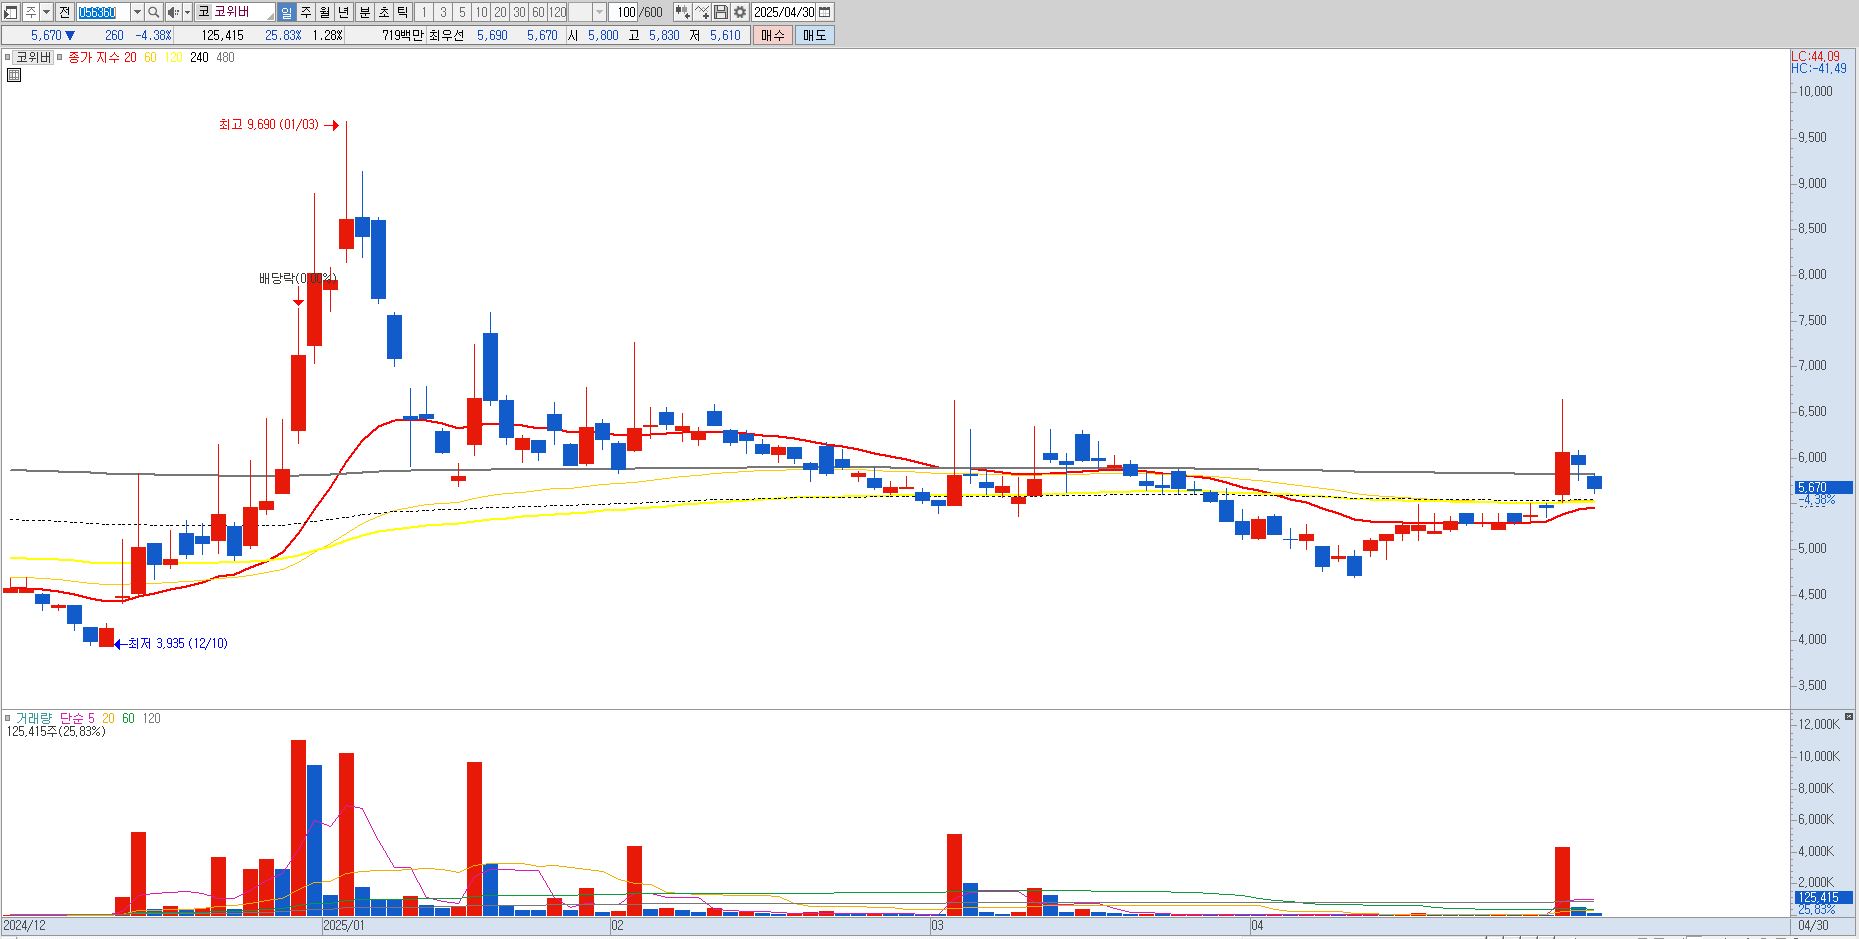This screenshot has height=939, width=1859.
Task: Click the data table grid icon
Action: point(14,75)
